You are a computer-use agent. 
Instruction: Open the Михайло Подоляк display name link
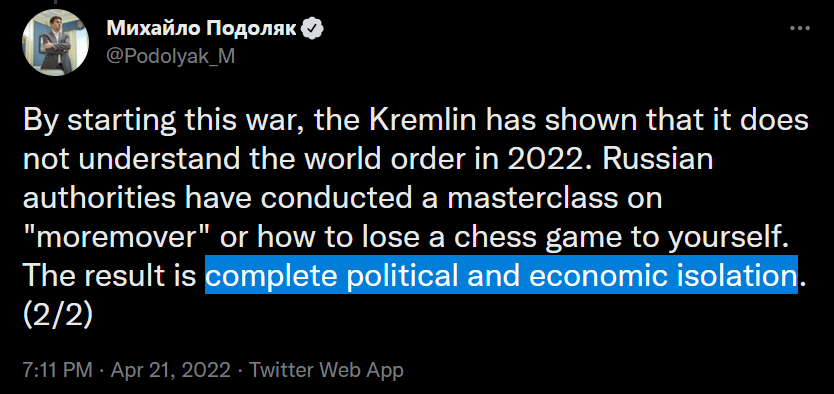coord(202,29)
